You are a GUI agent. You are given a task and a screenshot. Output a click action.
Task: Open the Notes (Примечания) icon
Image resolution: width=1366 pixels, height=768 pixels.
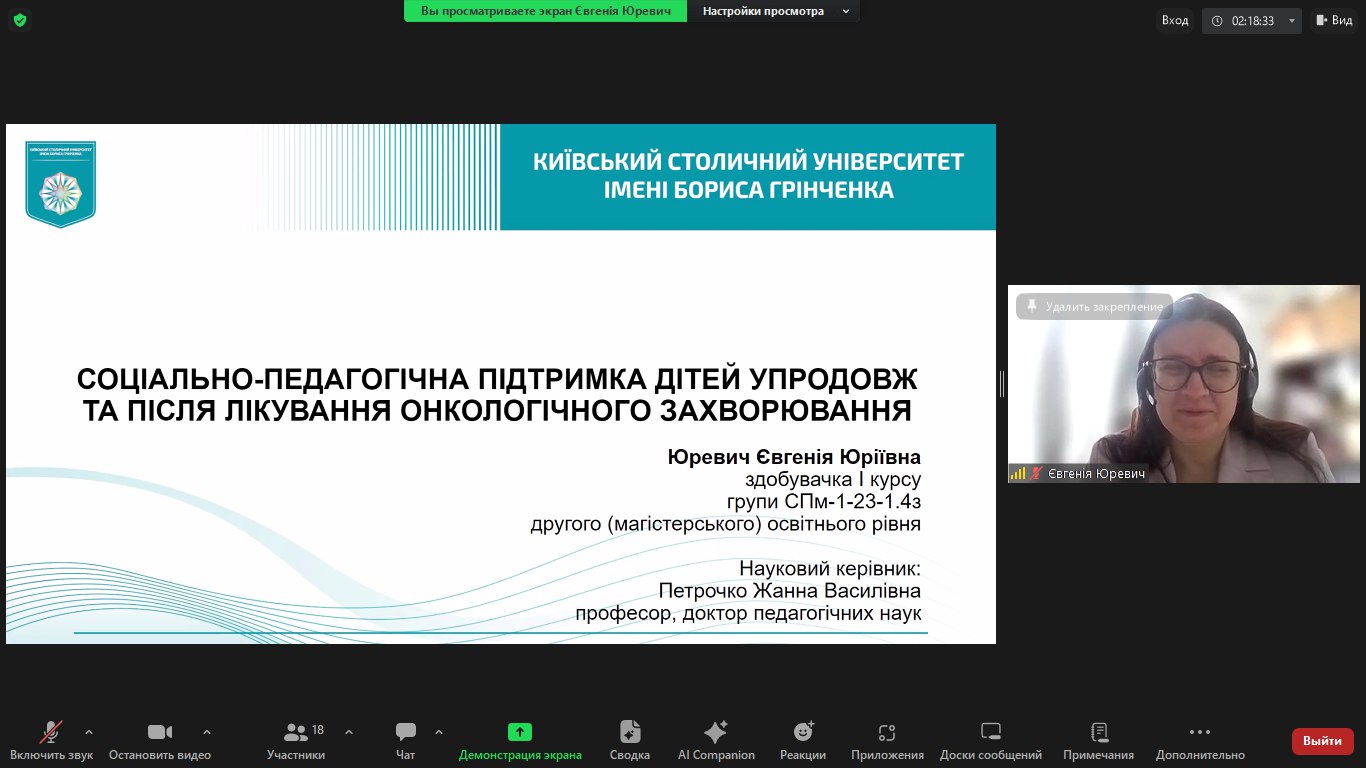point(1098,732)
